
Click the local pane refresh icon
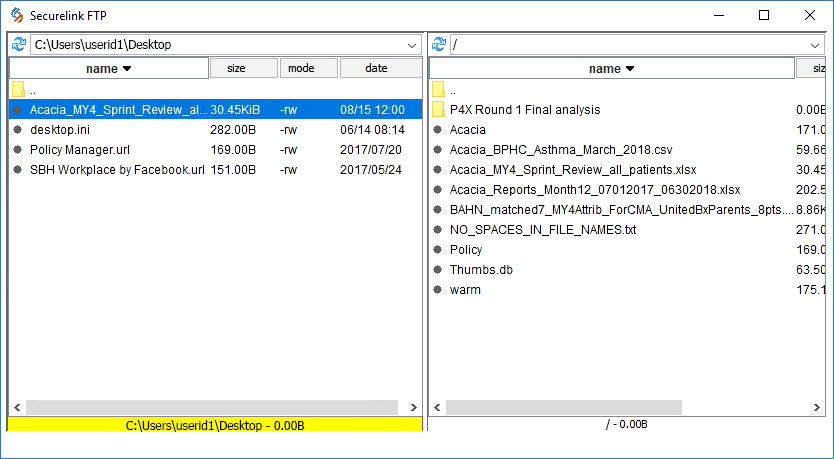point(18,45)
